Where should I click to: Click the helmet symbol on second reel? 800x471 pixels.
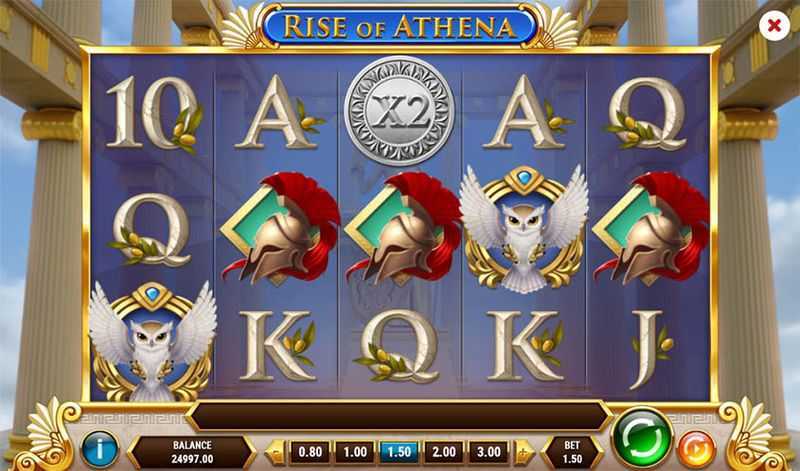tap(280, 229)
